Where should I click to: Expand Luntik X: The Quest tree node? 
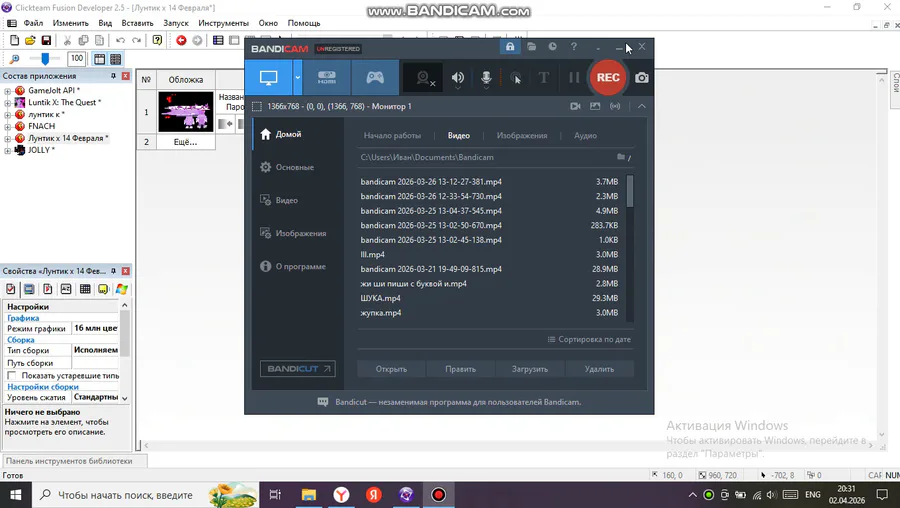point(7,103)
